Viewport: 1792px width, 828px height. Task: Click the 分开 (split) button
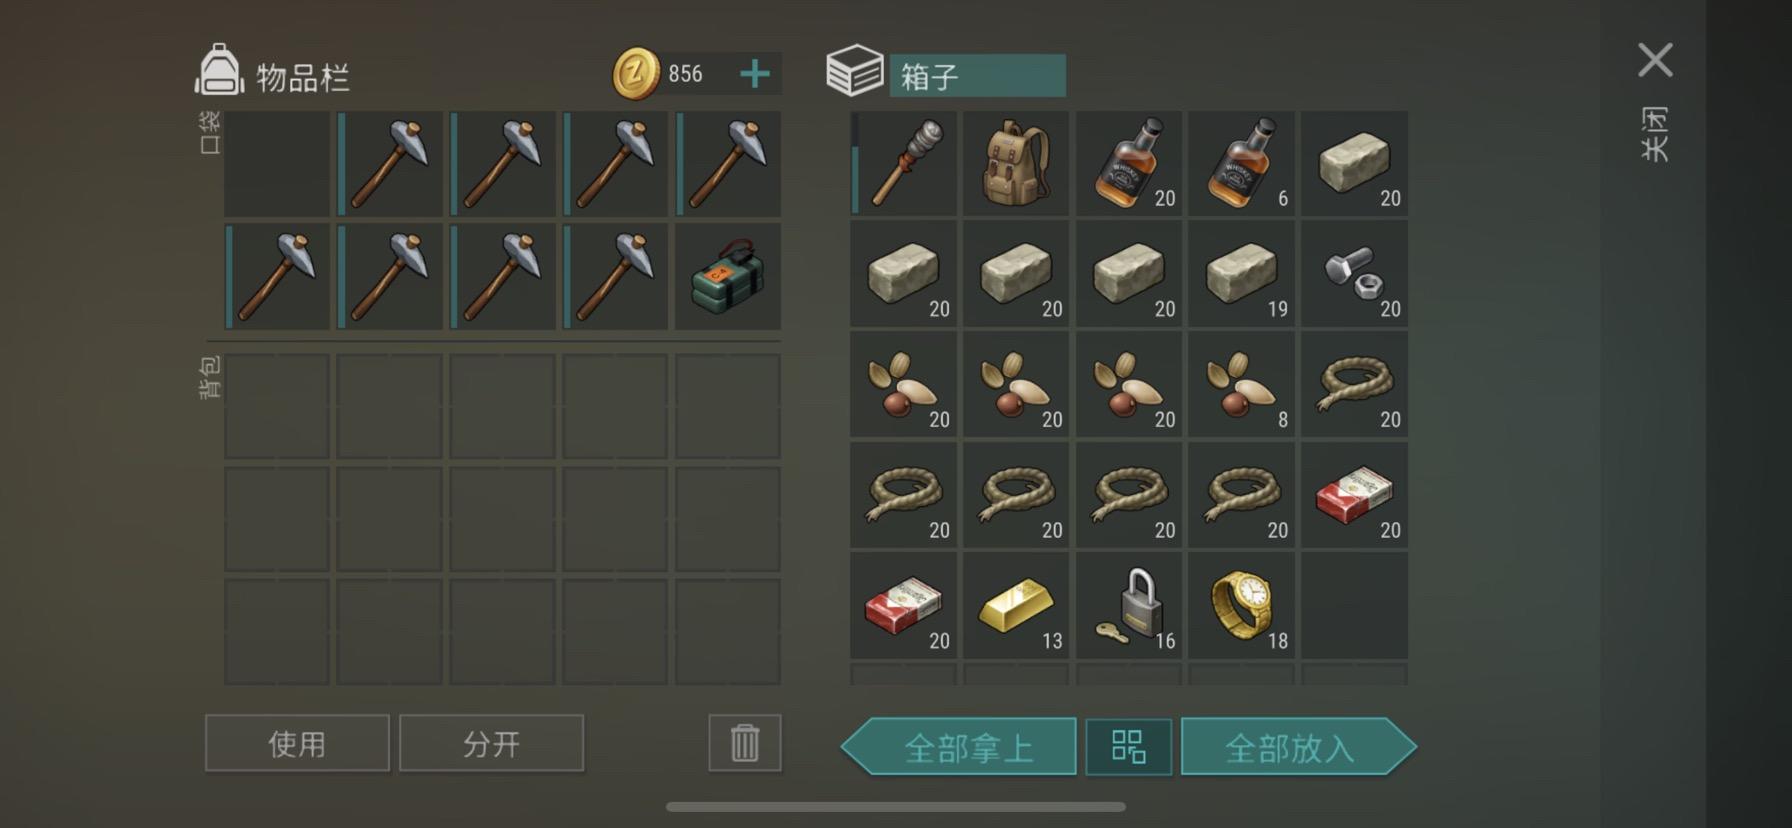point(491,743)
